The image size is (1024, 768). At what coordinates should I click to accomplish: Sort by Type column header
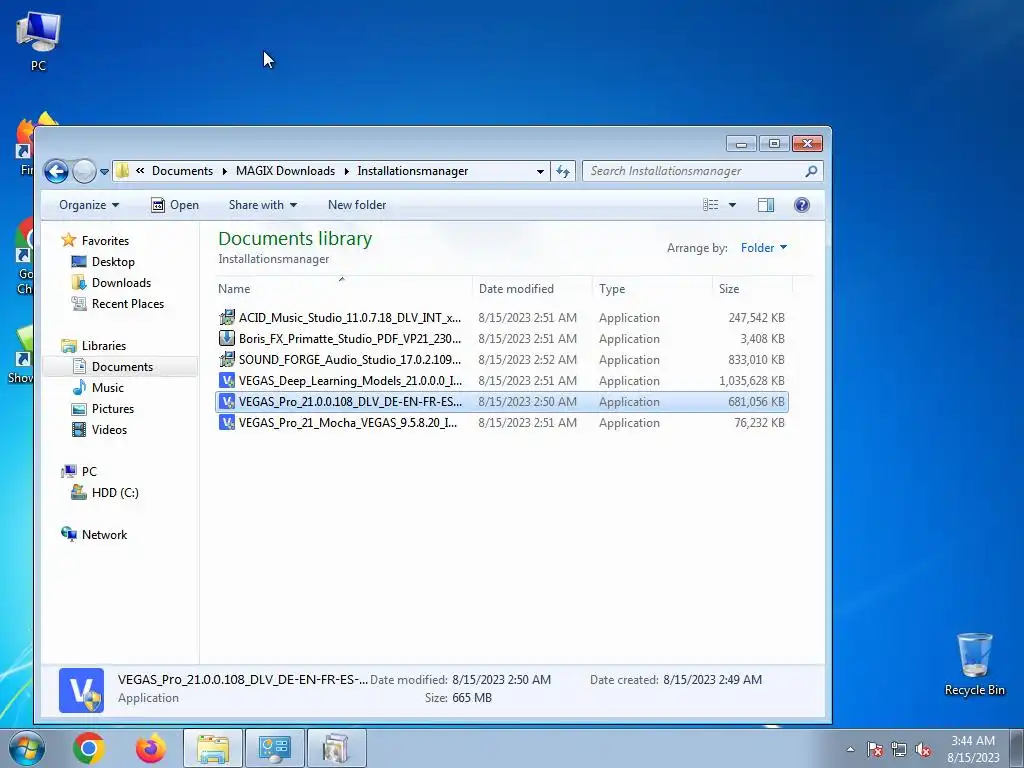(x=652, y=289)
